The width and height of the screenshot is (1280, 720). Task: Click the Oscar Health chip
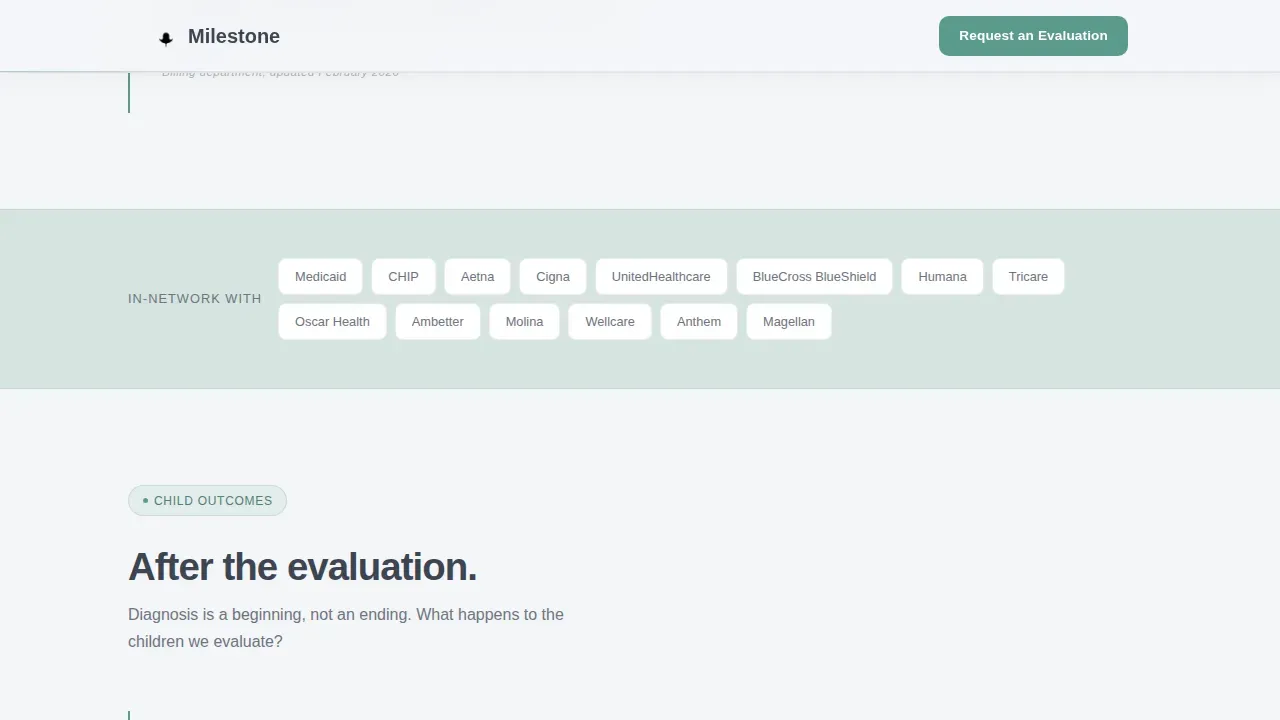coord(332,322)
